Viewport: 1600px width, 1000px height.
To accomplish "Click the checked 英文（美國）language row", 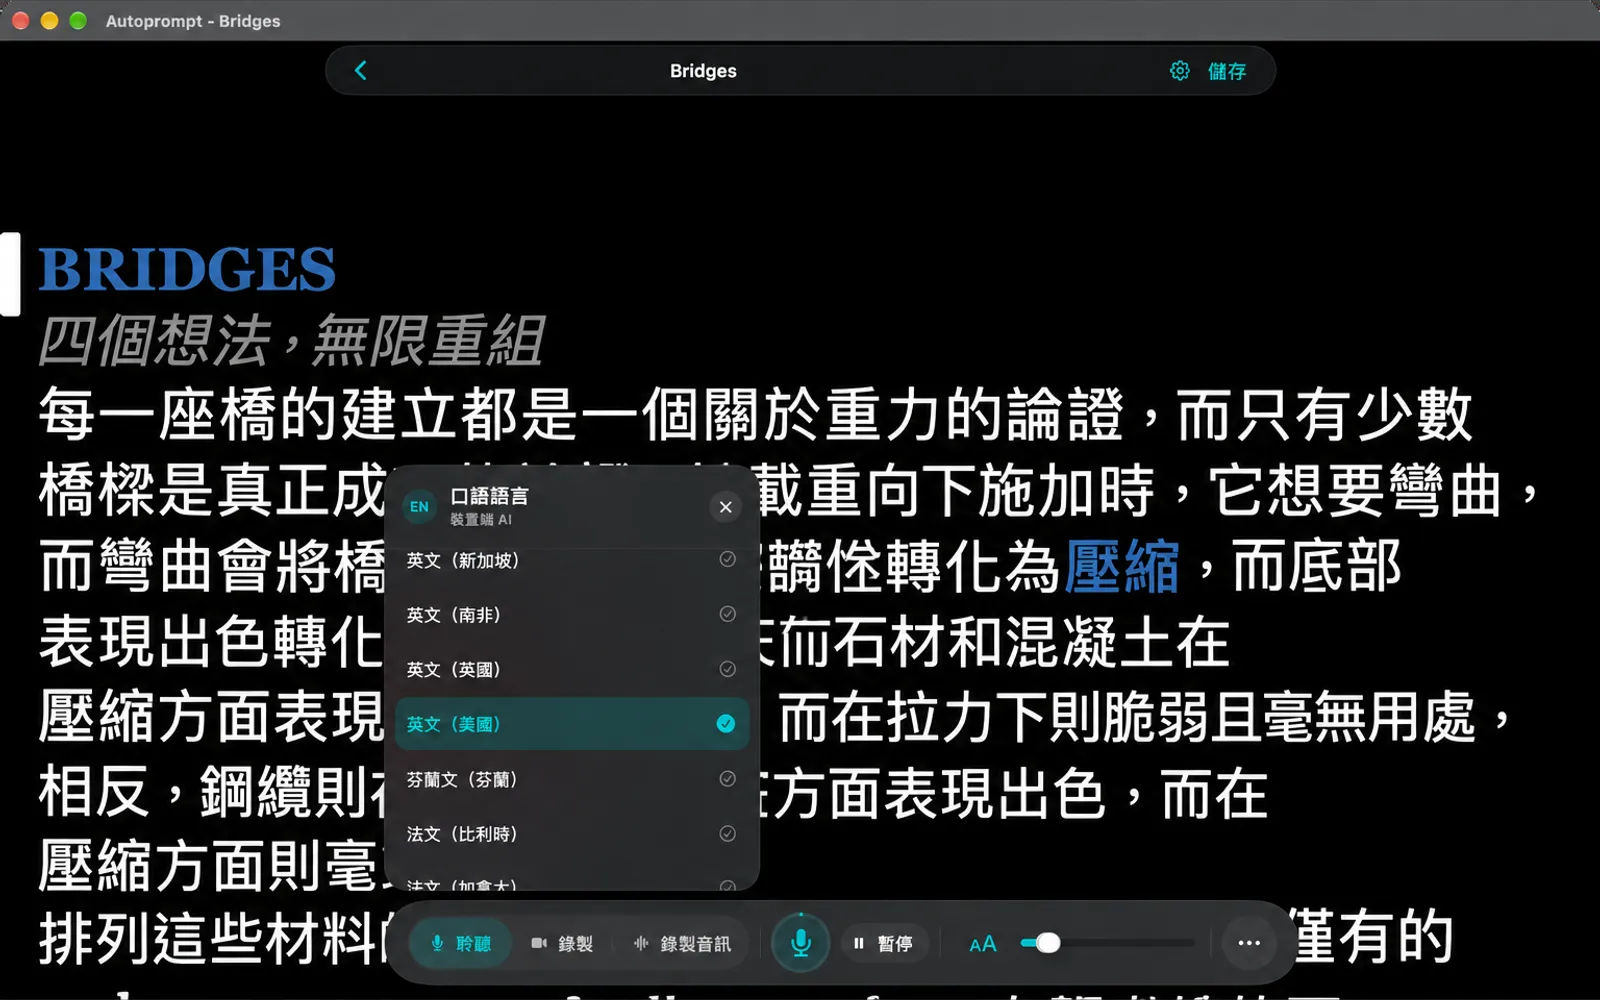I will [572, 724].
